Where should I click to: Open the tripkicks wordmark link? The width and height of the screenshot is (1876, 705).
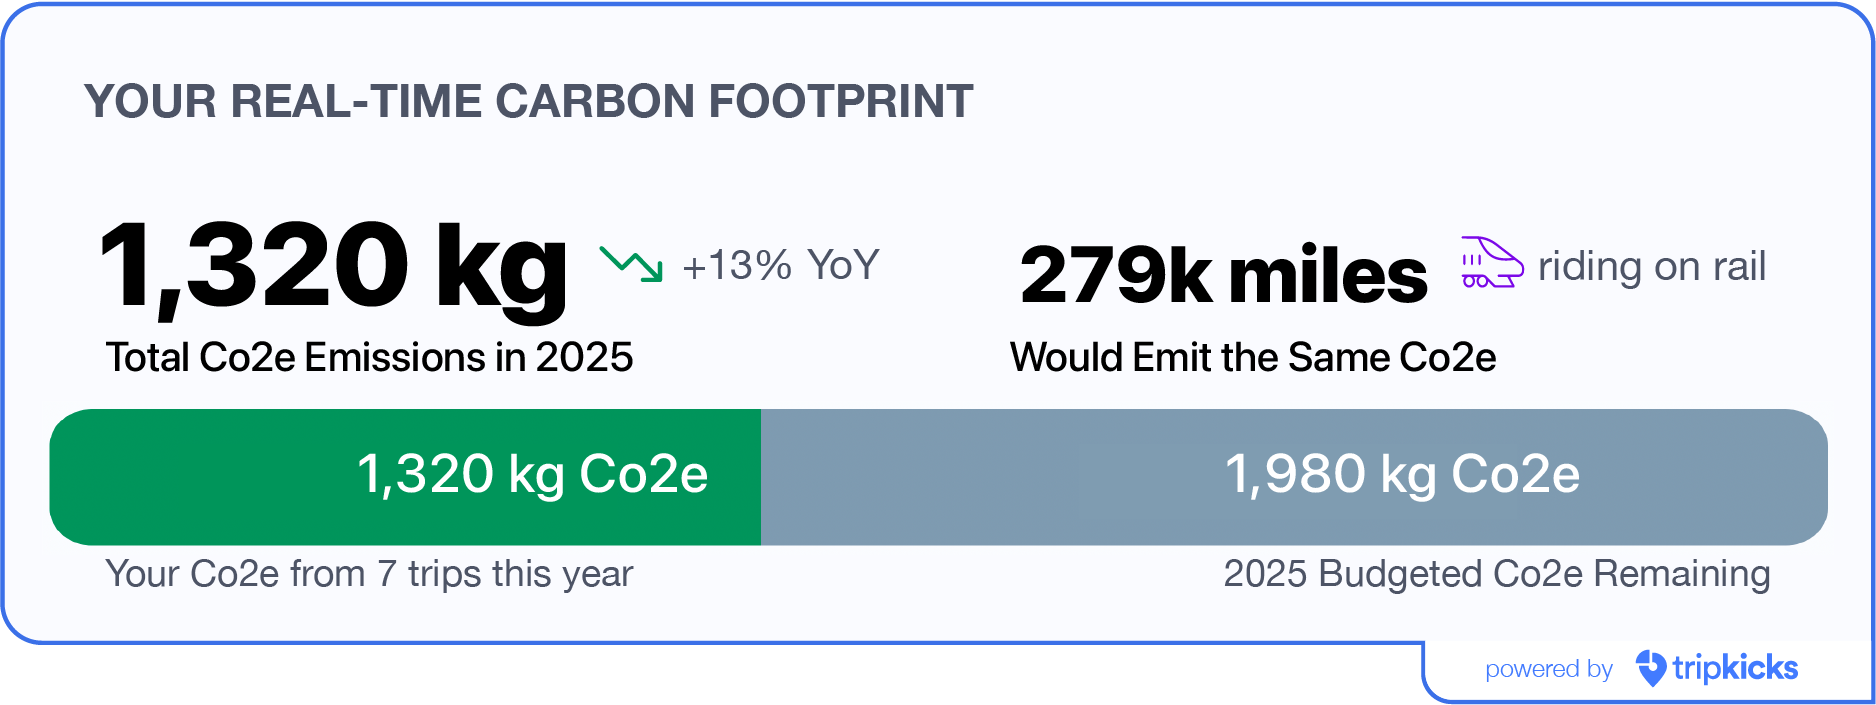(1735, 668)
